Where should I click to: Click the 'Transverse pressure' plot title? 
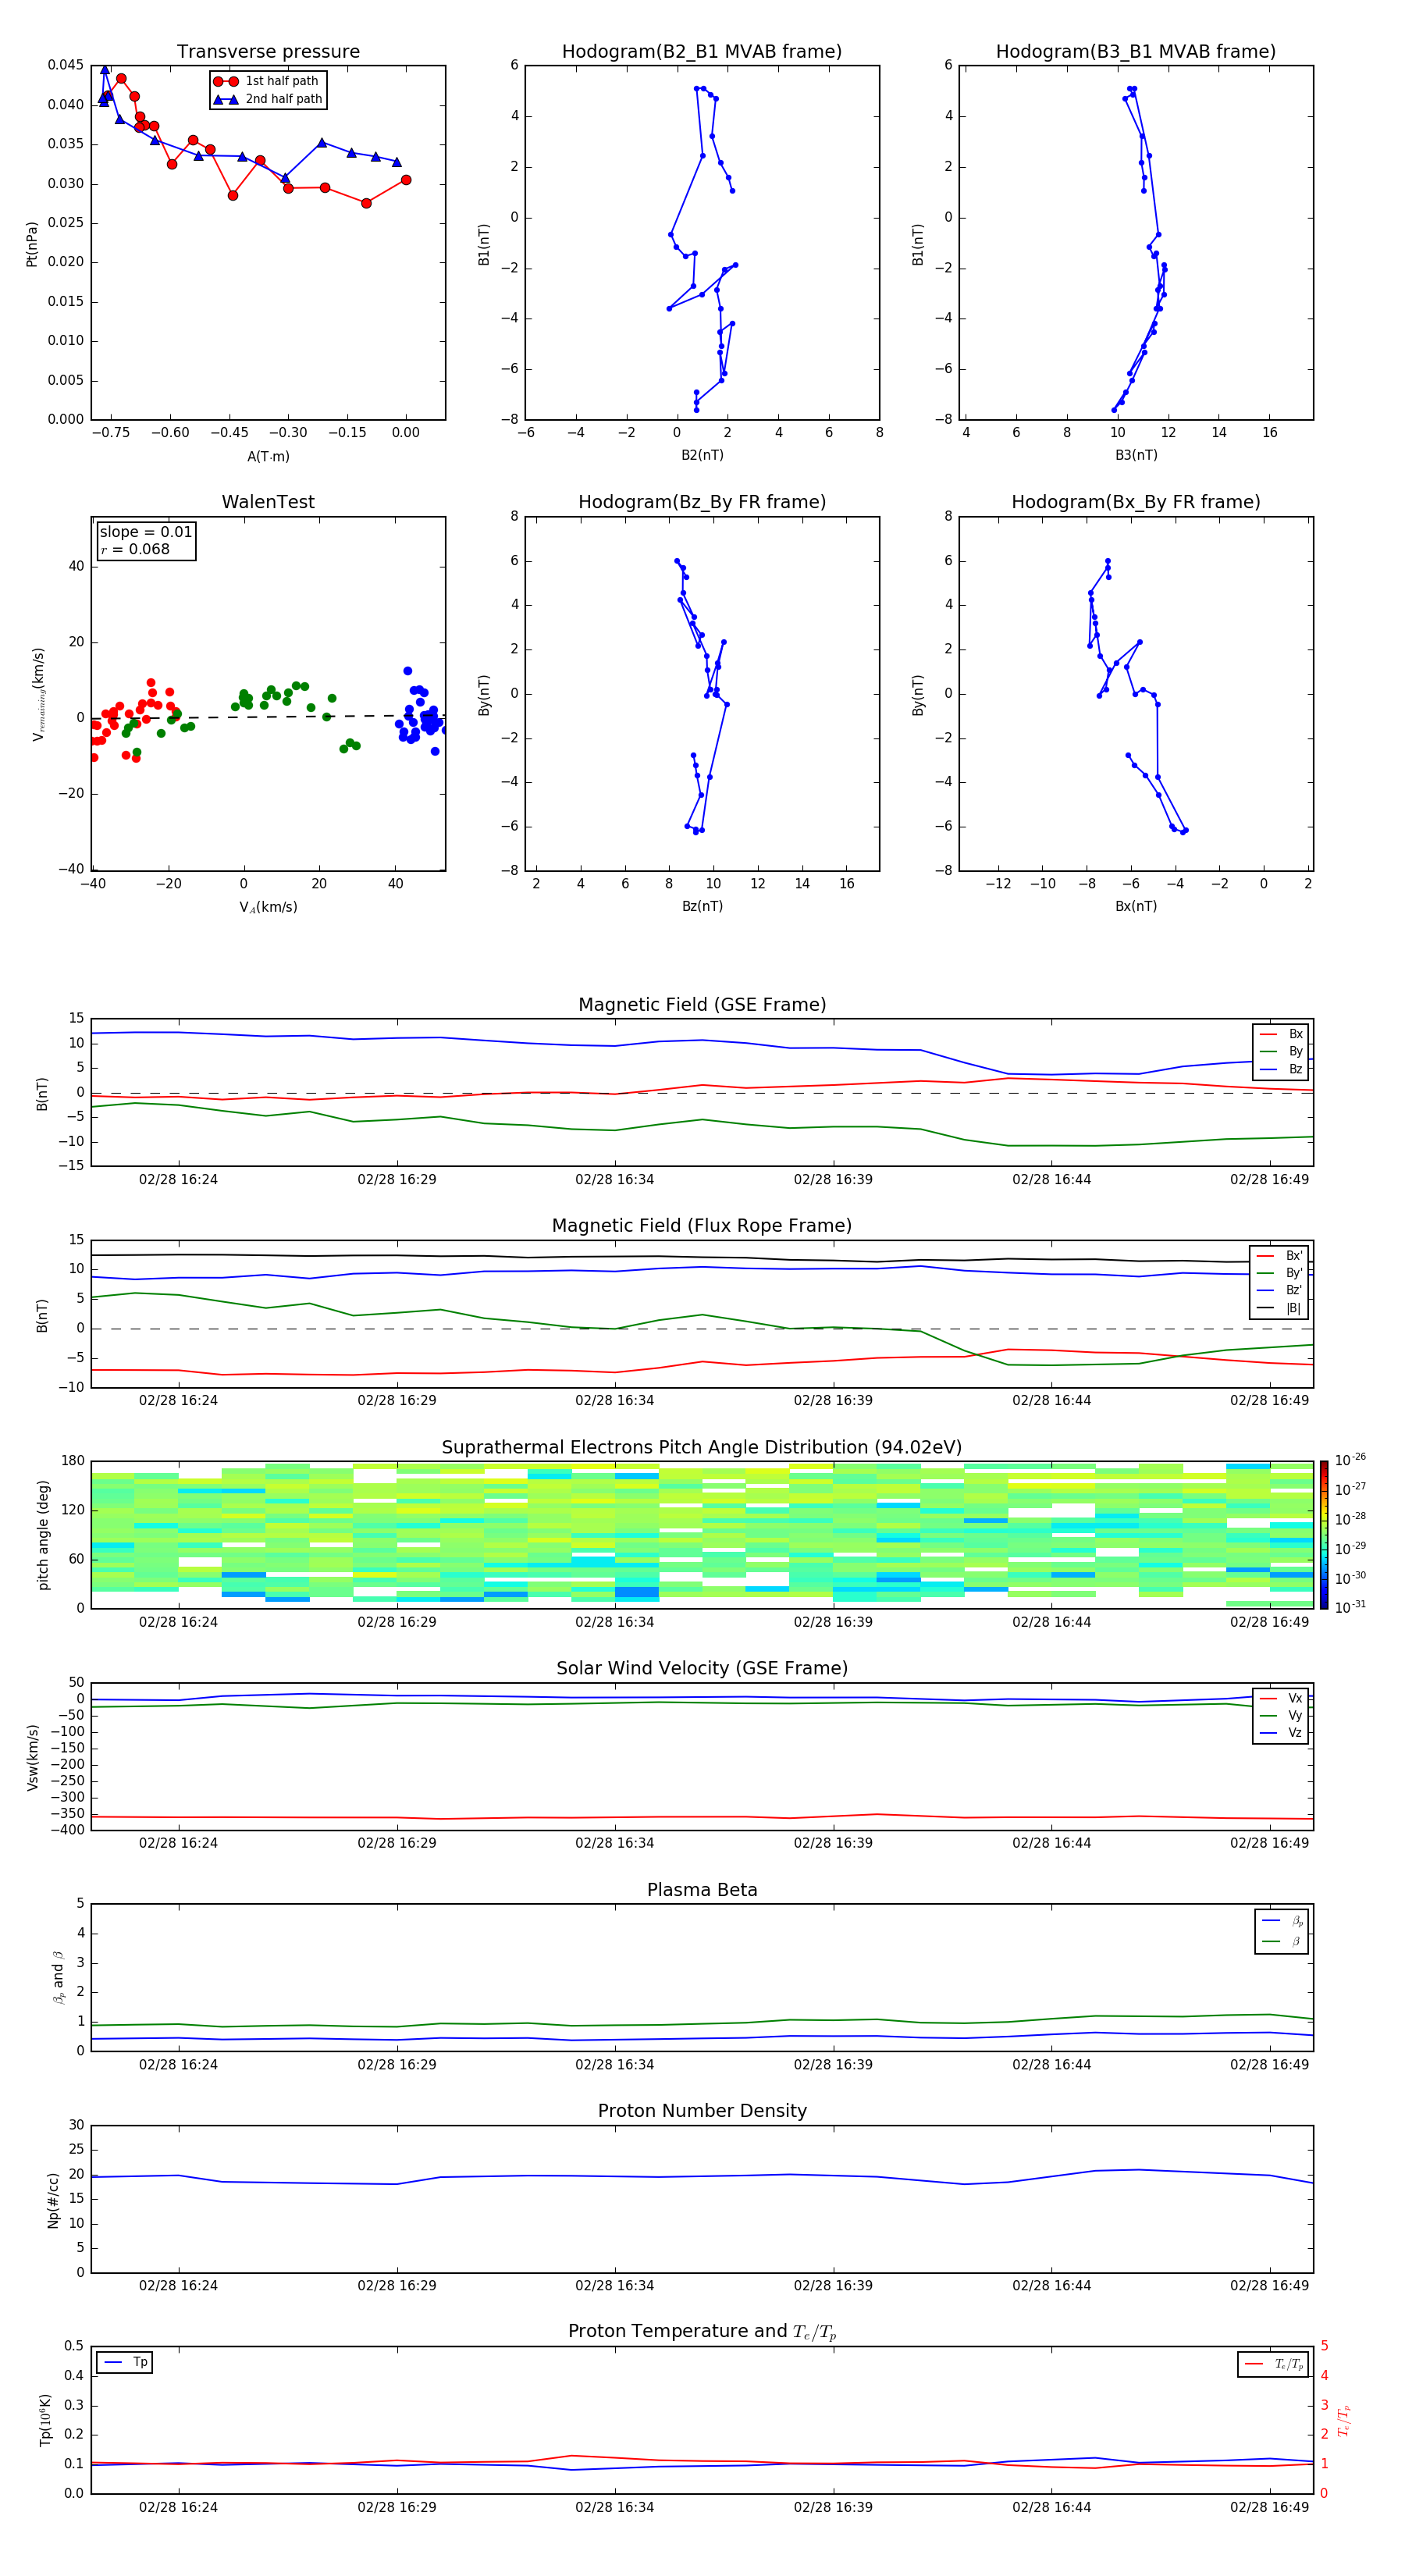(x=268, y=52)
